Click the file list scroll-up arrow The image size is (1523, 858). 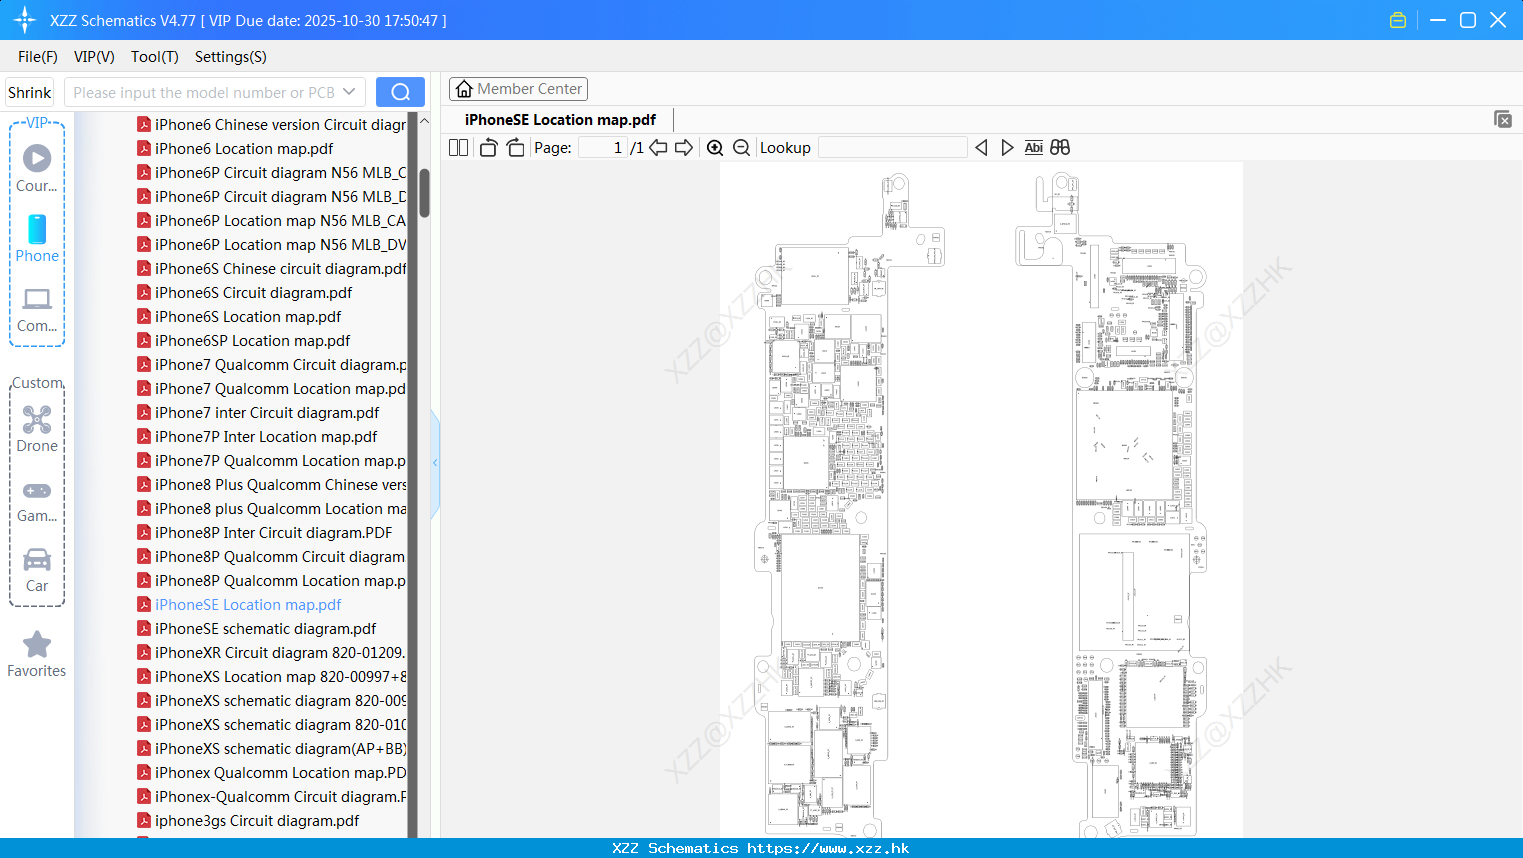[424, 121]
